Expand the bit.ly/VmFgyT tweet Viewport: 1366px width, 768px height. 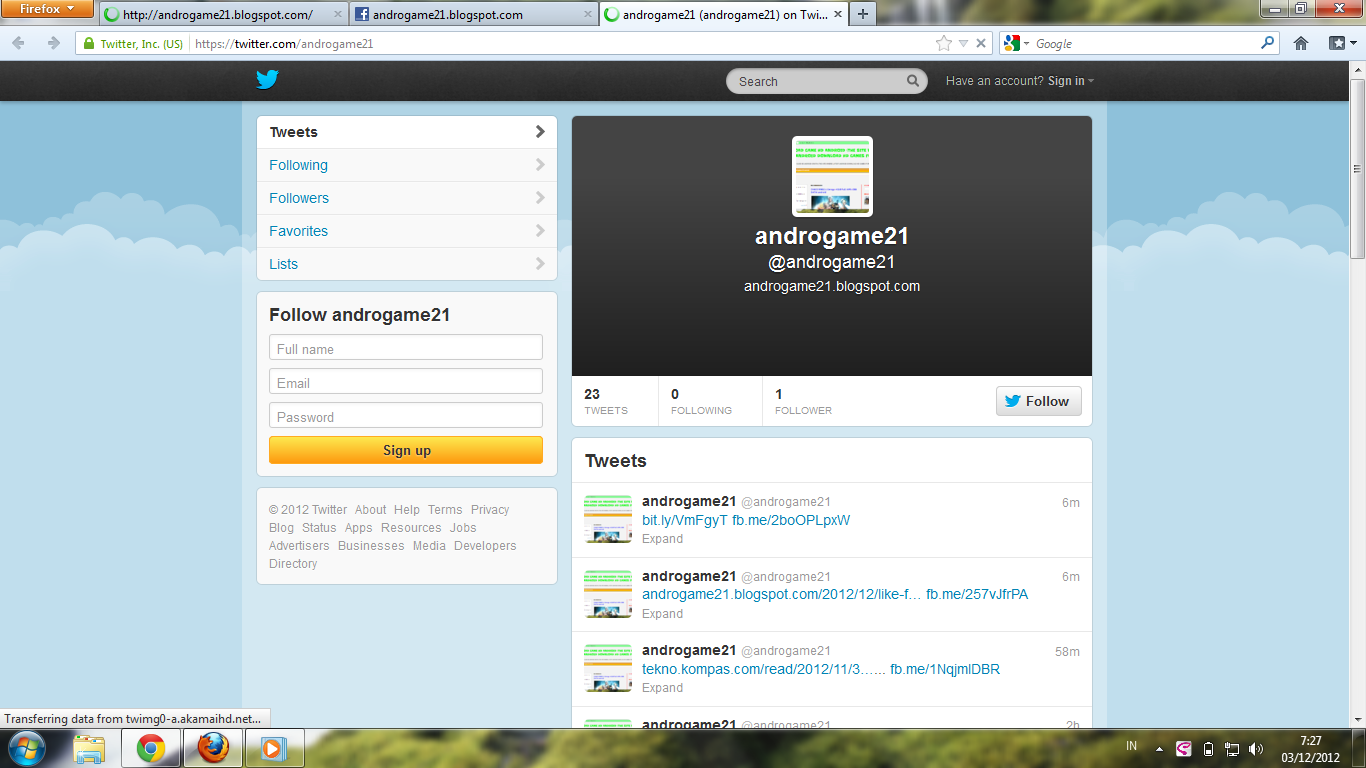tap(662, 539)
